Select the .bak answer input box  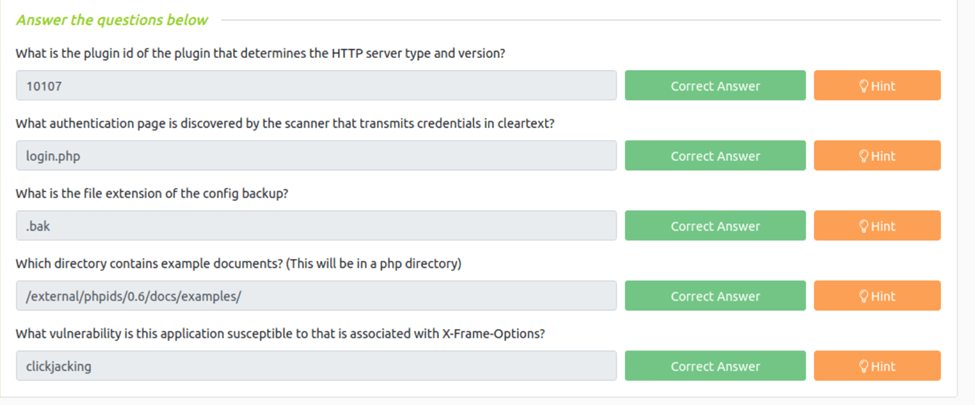tap(316, 226)
